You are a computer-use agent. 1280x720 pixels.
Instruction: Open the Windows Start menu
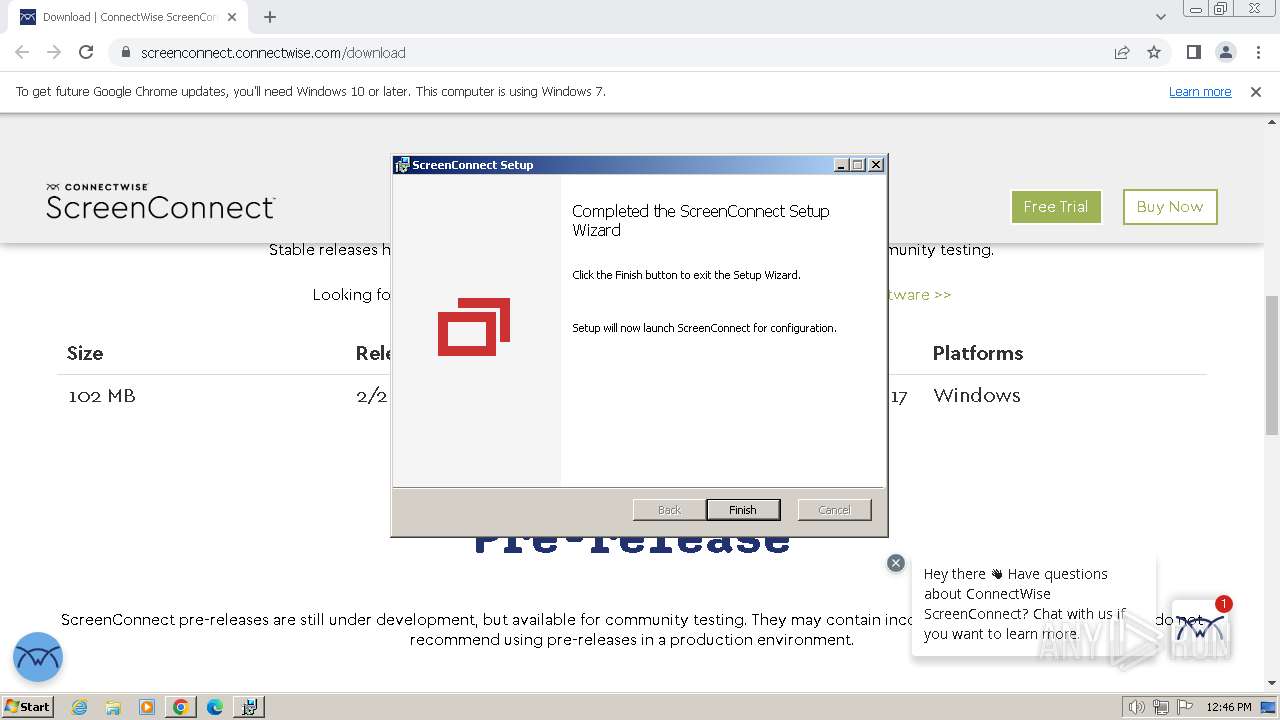[x=28, y=706]
